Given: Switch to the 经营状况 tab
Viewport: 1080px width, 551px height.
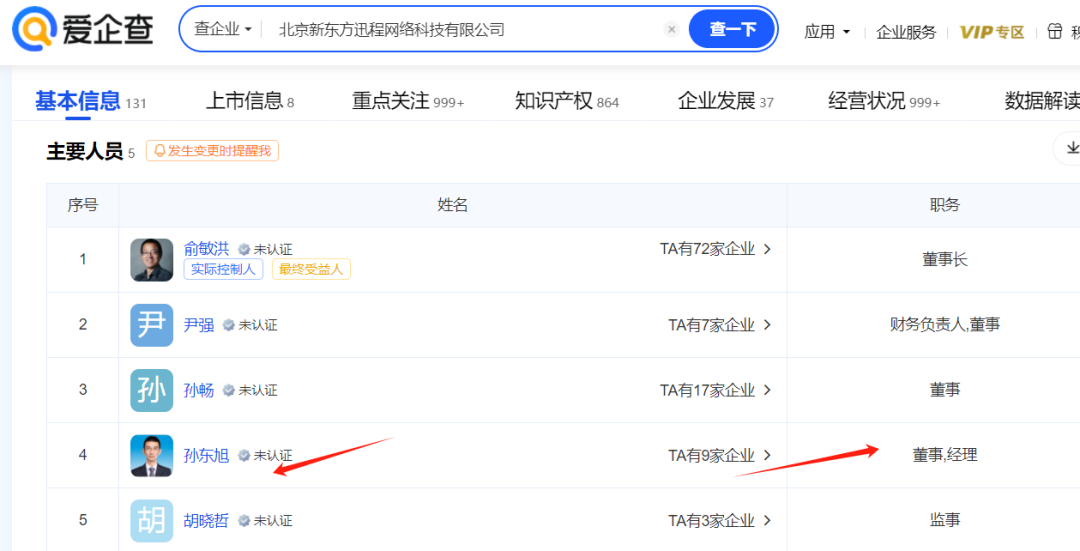Looking at the screenshot, I should (x=884, y=101).
